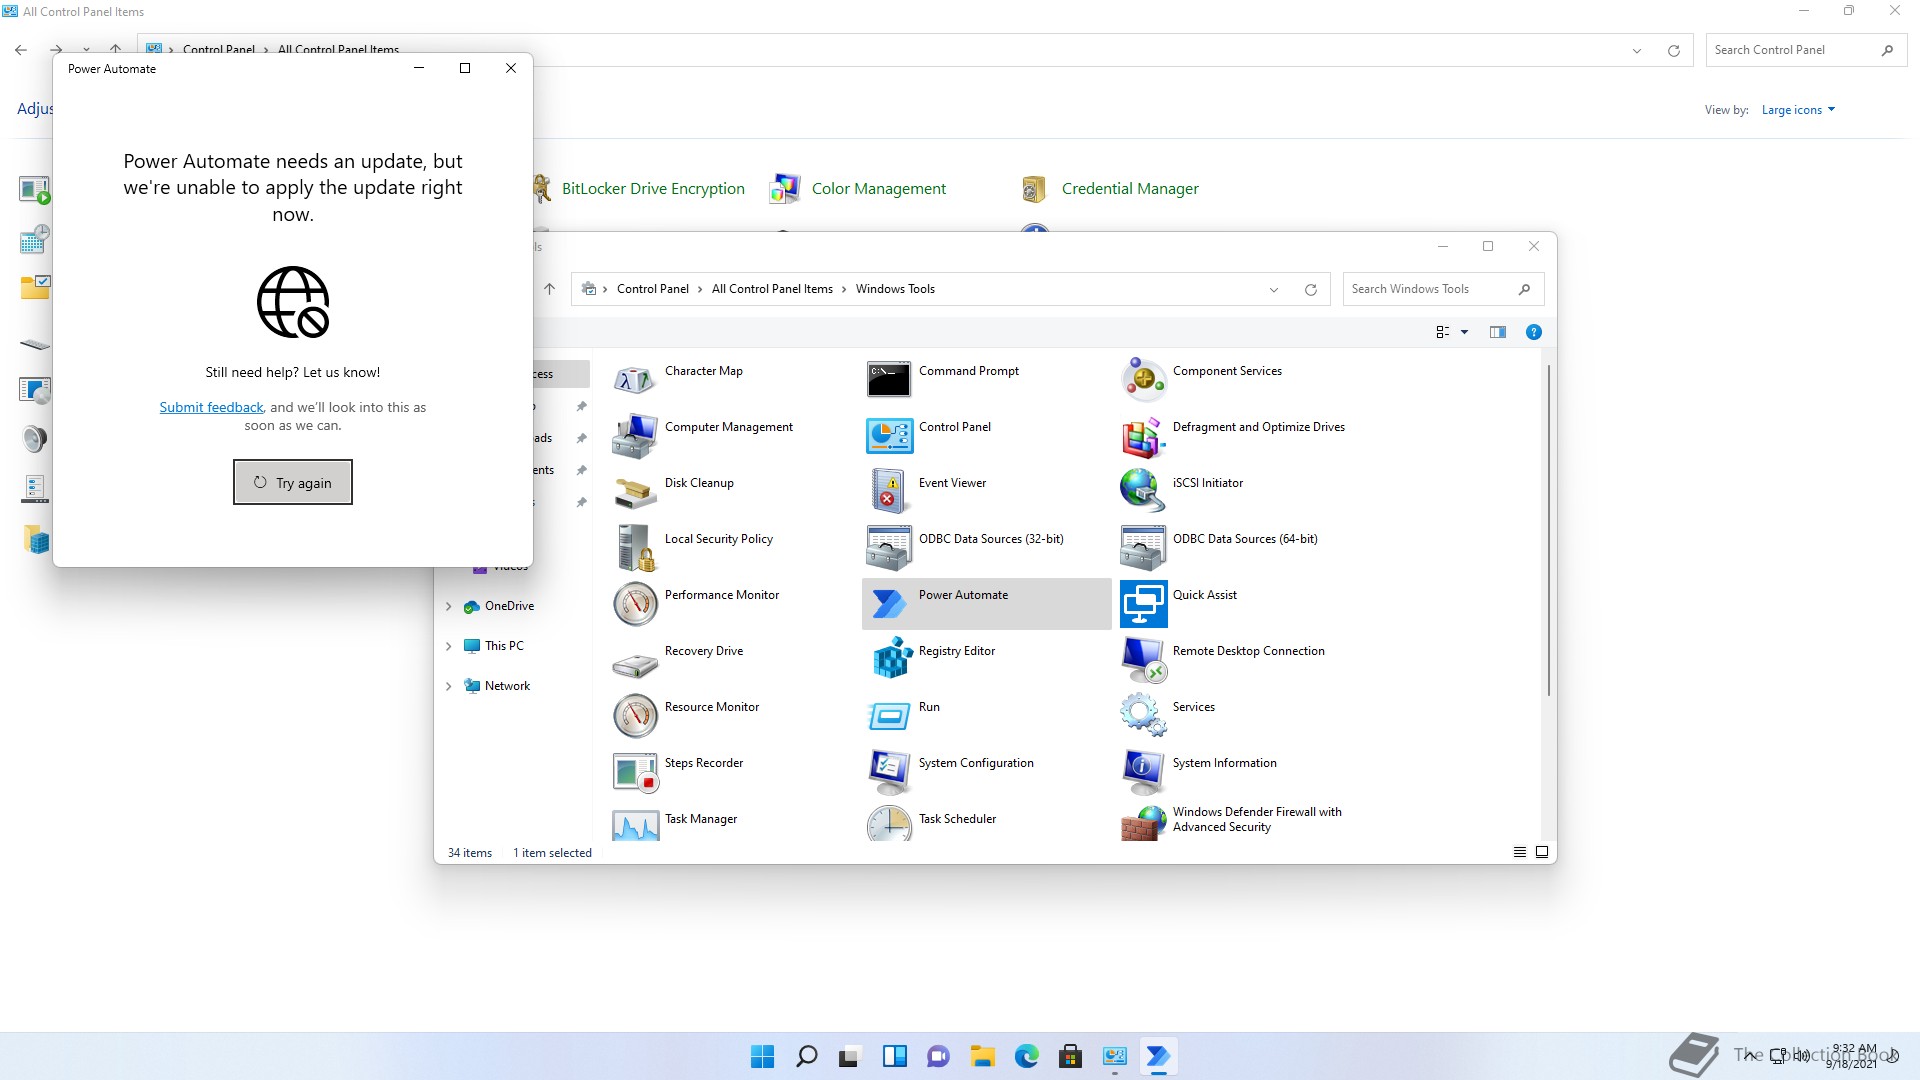Screen dimensions: 1920x1080
Task: Open the view layout options dropdown arrow
Action: pyautogui.click(x=1464, y=332)
